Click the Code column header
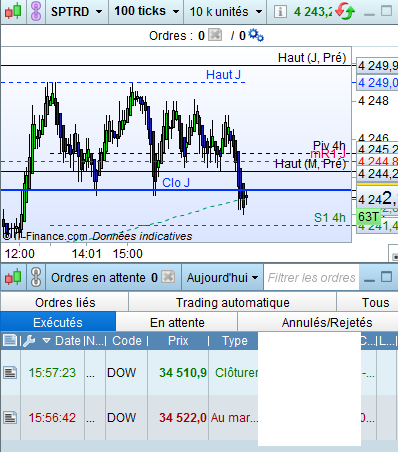 pos(127,341)
